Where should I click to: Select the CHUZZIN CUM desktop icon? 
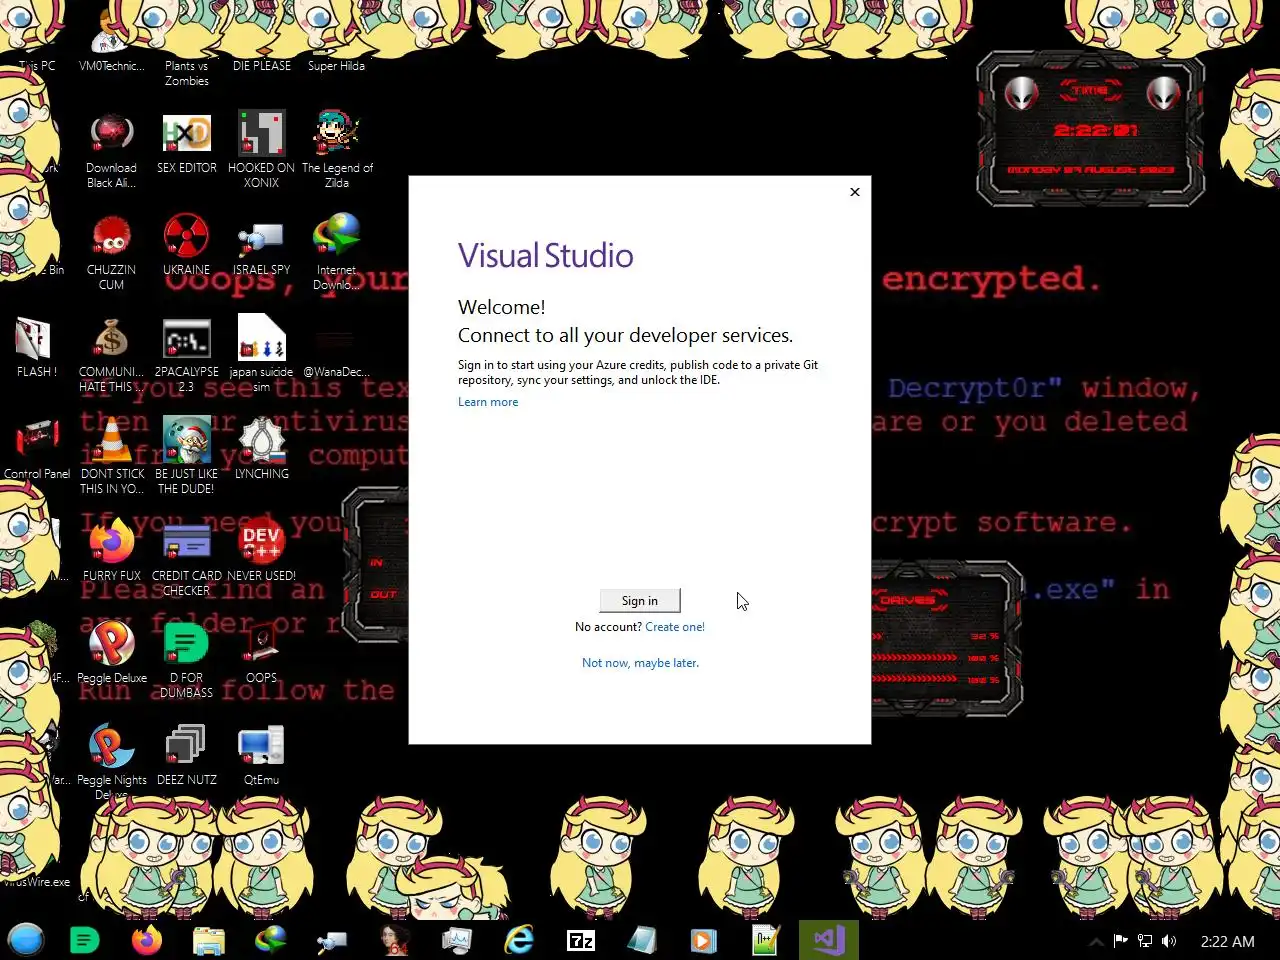[x=111, y=252]
